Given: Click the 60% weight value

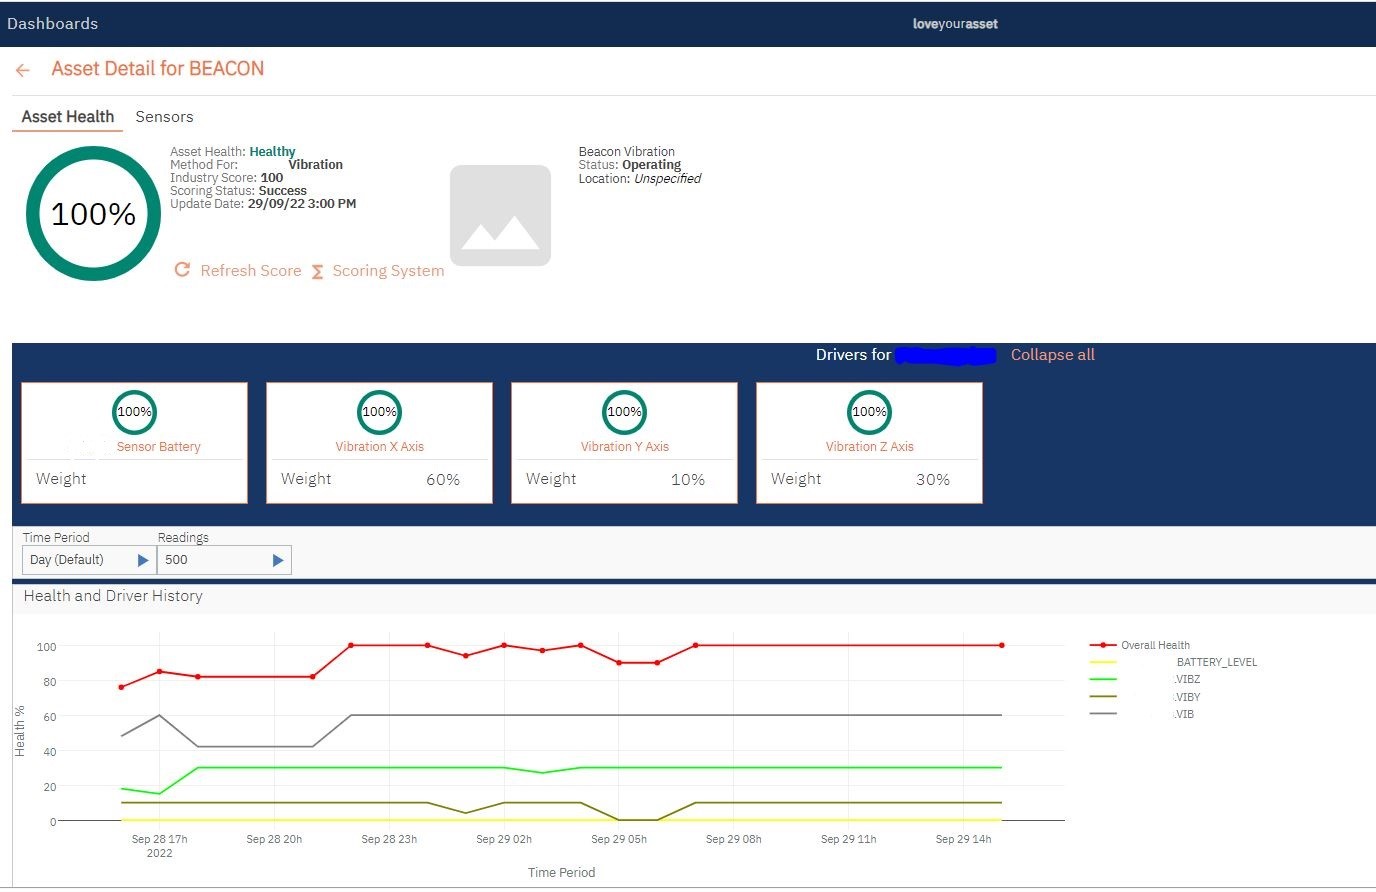Looking at the screenshot, I should [443, 480].
